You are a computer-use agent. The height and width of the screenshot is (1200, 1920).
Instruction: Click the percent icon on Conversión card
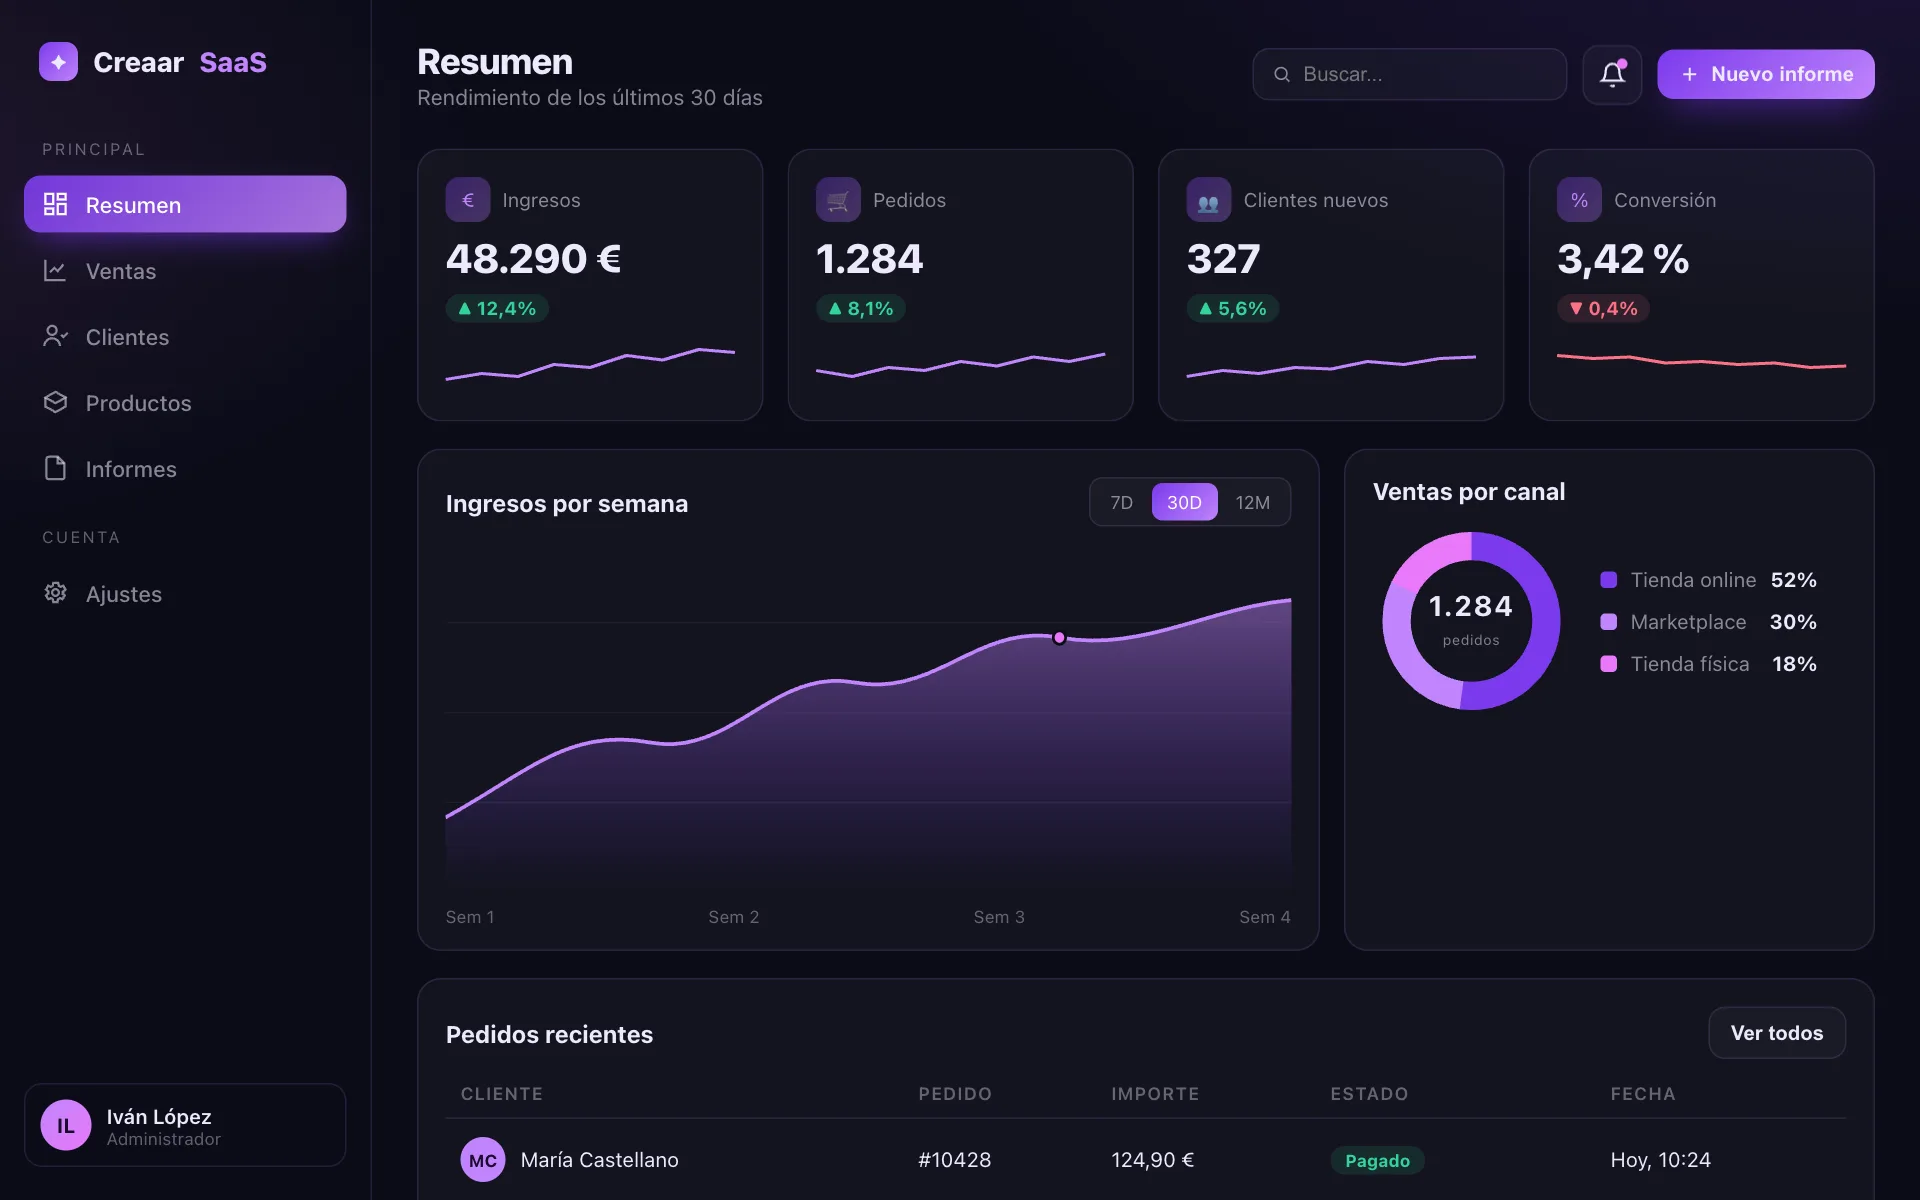tap(1579, 200)
